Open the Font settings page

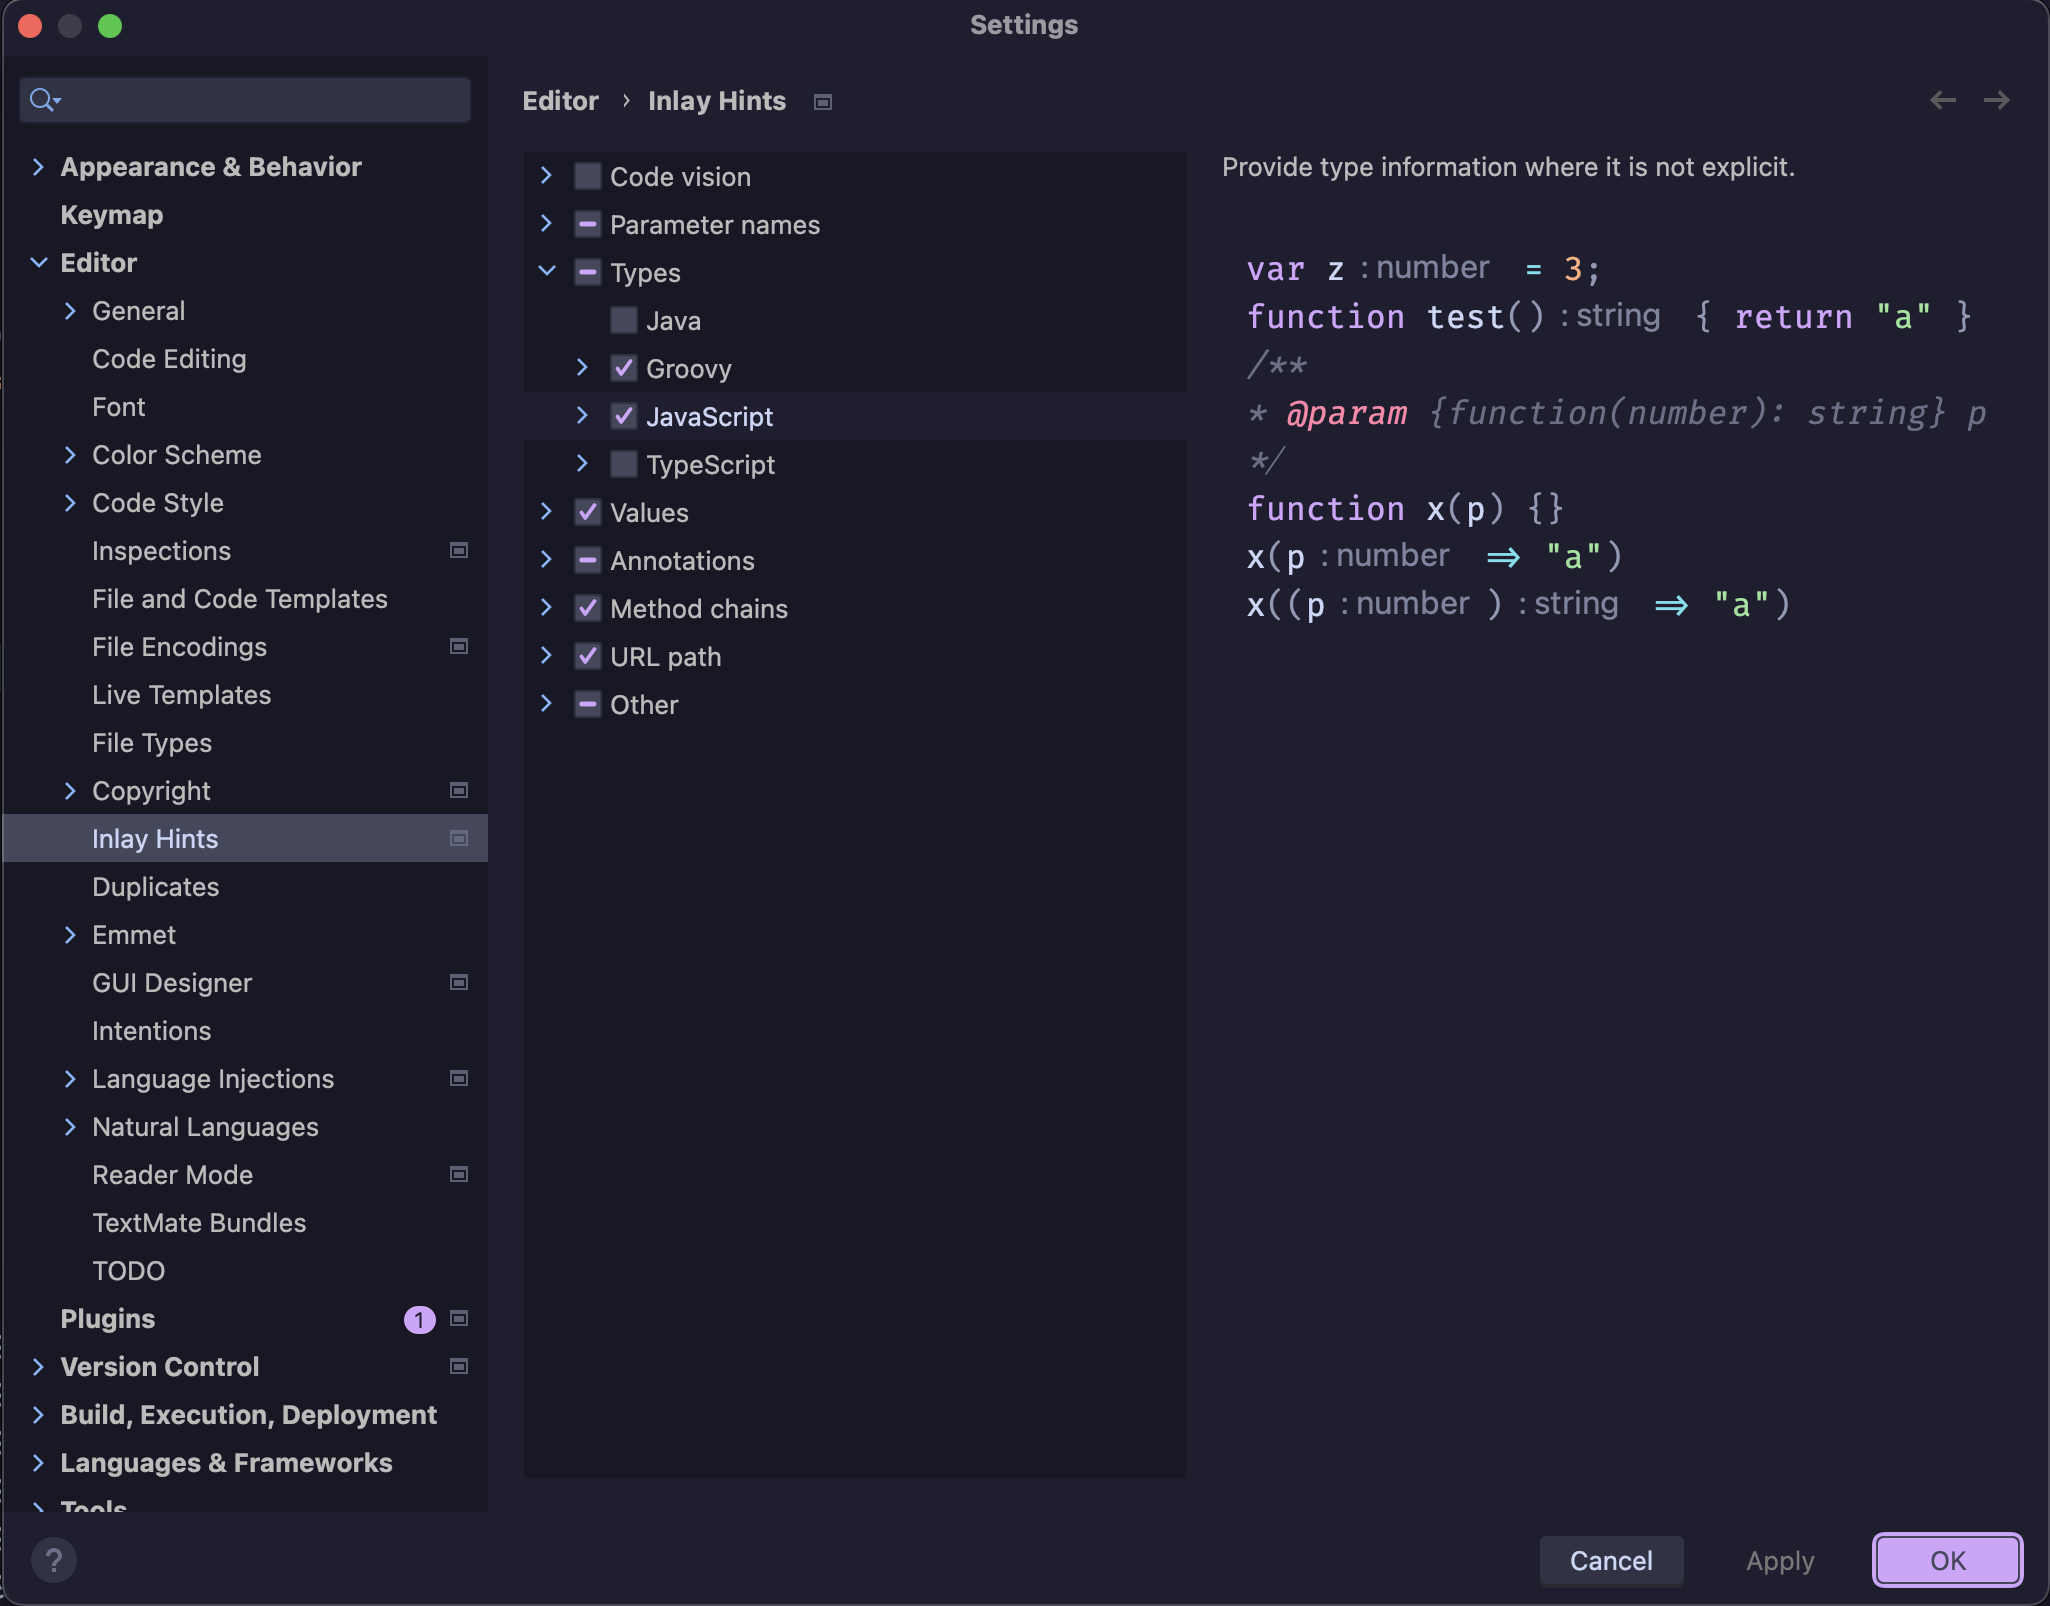click(118, 407)
